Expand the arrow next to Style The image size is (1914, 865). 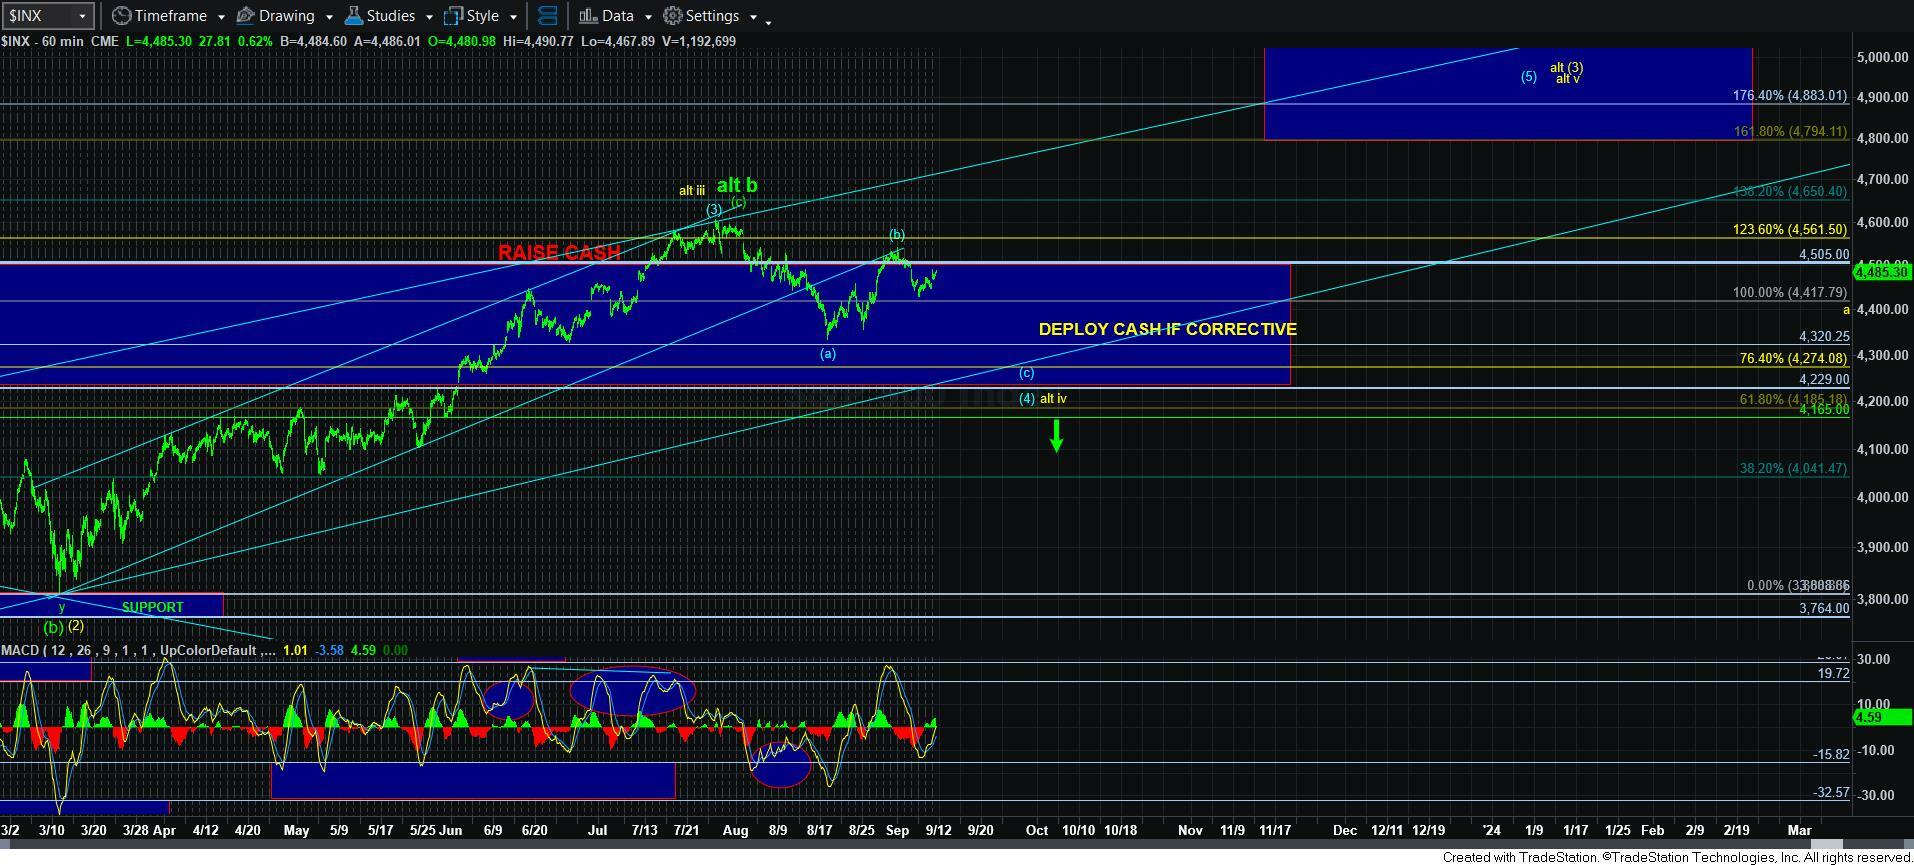coord(513,17)
